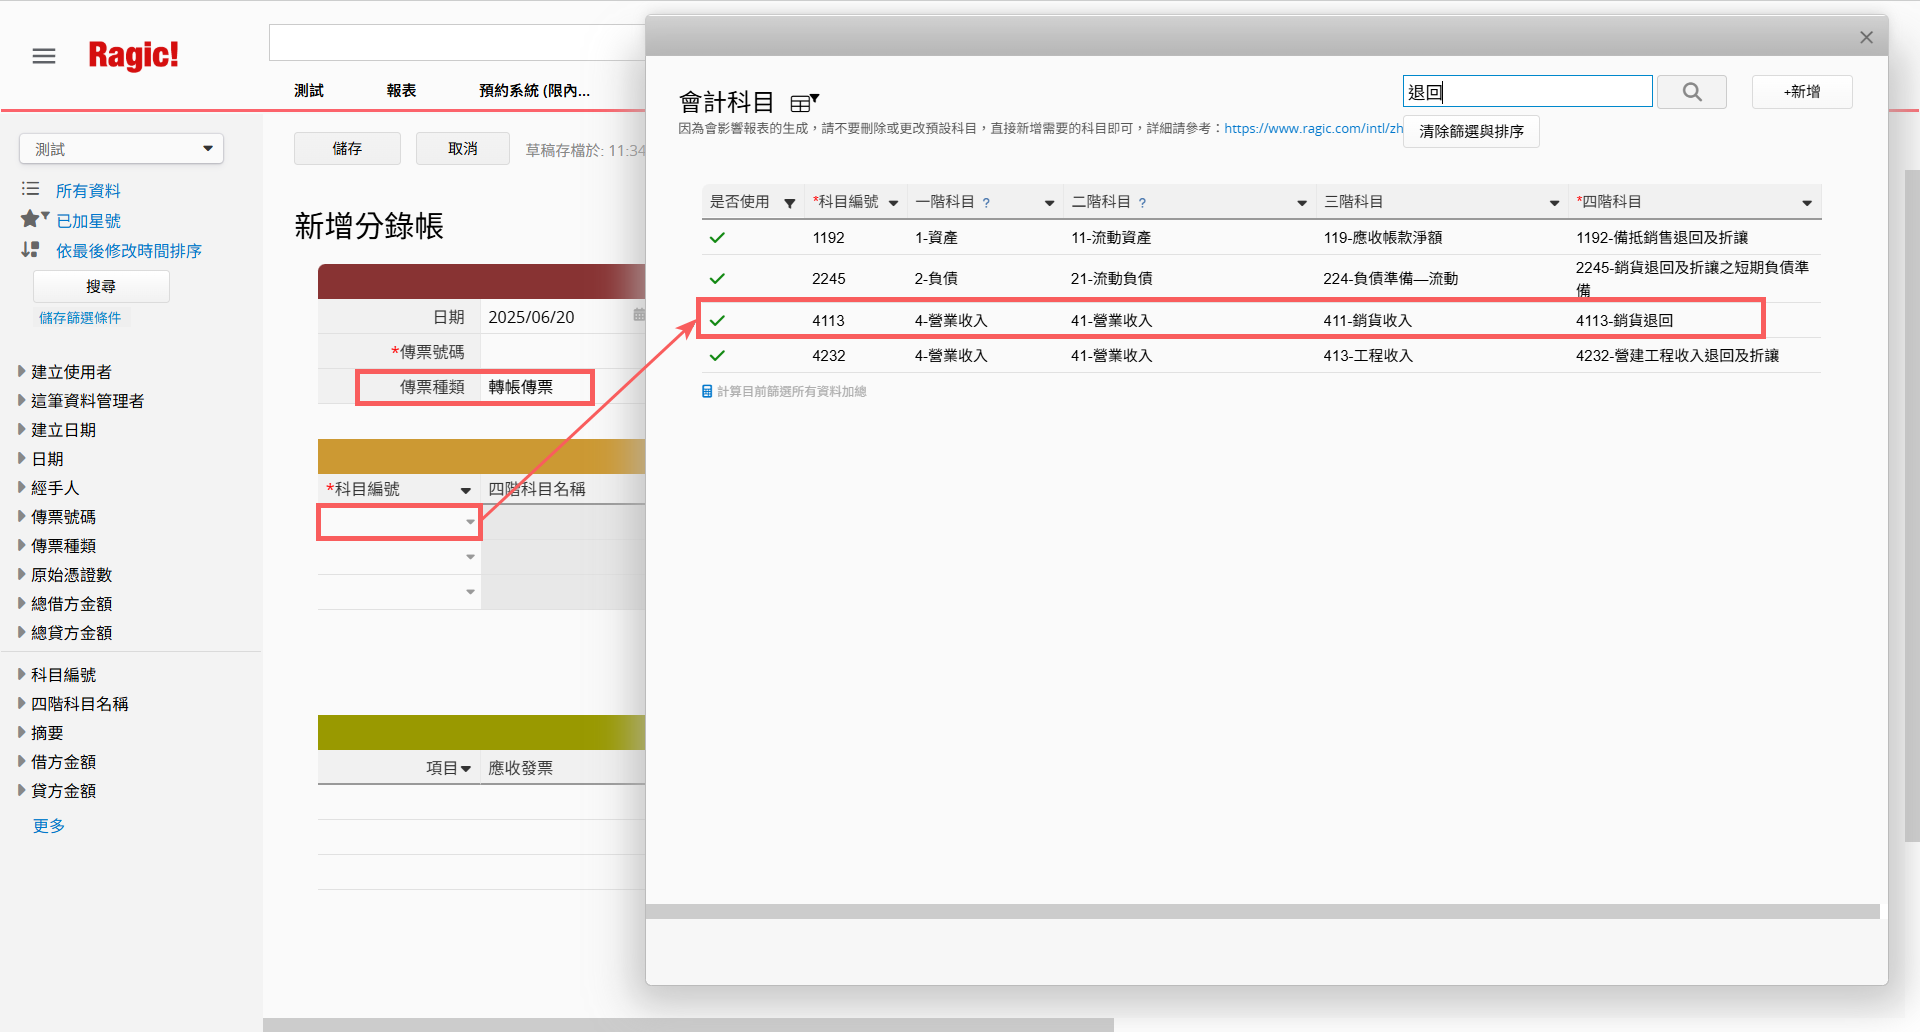Viewport: 1920px width, 1032px height.
Task: Open the hamburger menu beside Ragic logo
Action: (44, 56)
